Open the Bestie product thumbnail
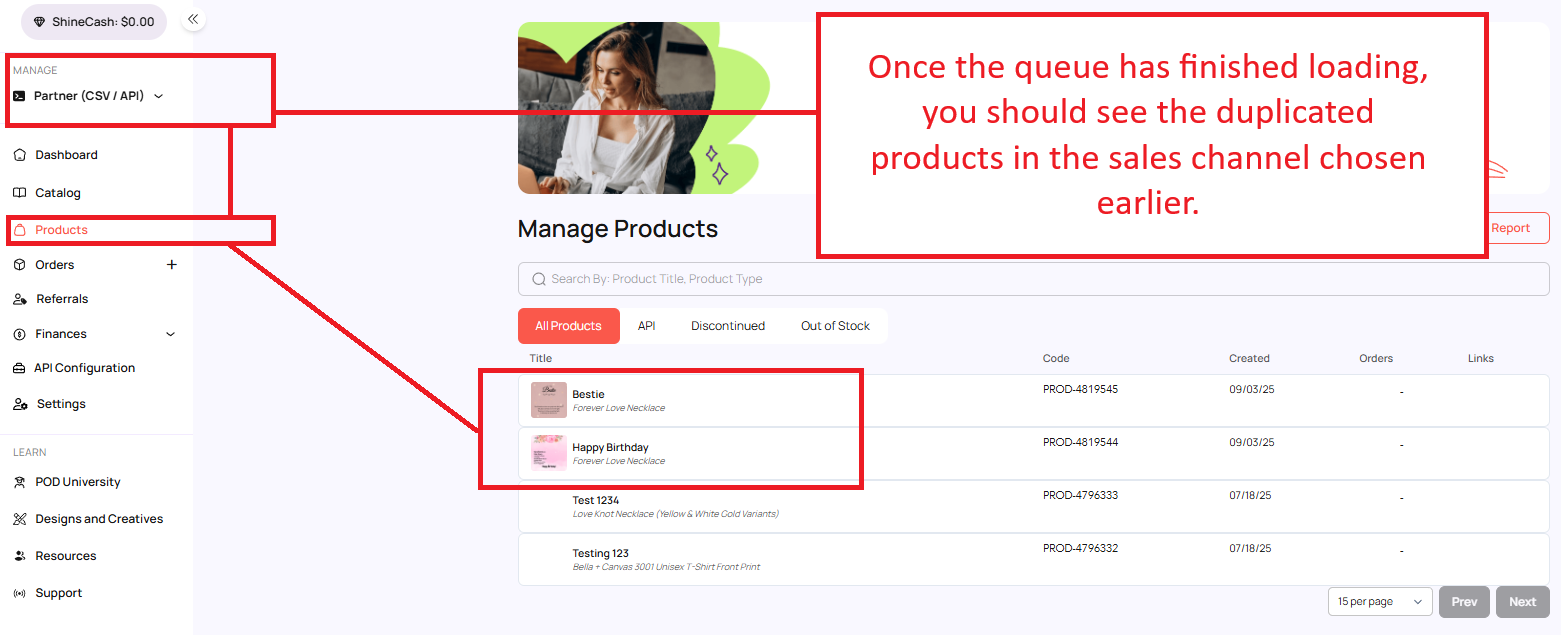 [x=549, y=400]
